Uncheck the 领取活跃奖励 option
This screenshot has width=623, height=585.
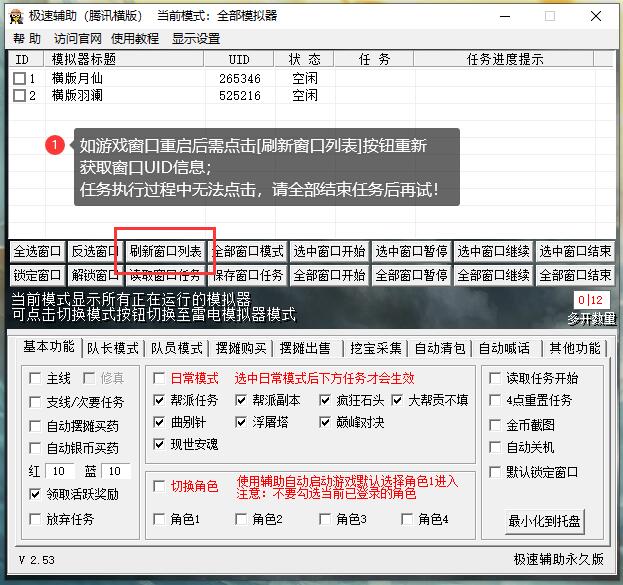(x=36, y=494)
